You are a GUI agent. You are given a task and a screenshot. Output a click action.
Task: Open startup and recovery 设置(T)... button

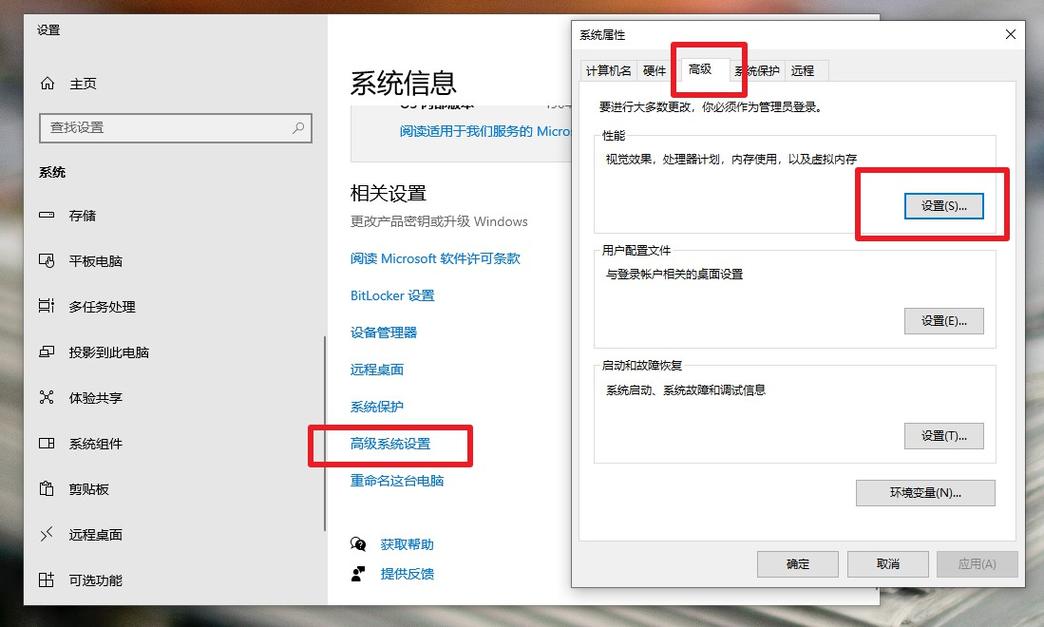tap(943, 436)
